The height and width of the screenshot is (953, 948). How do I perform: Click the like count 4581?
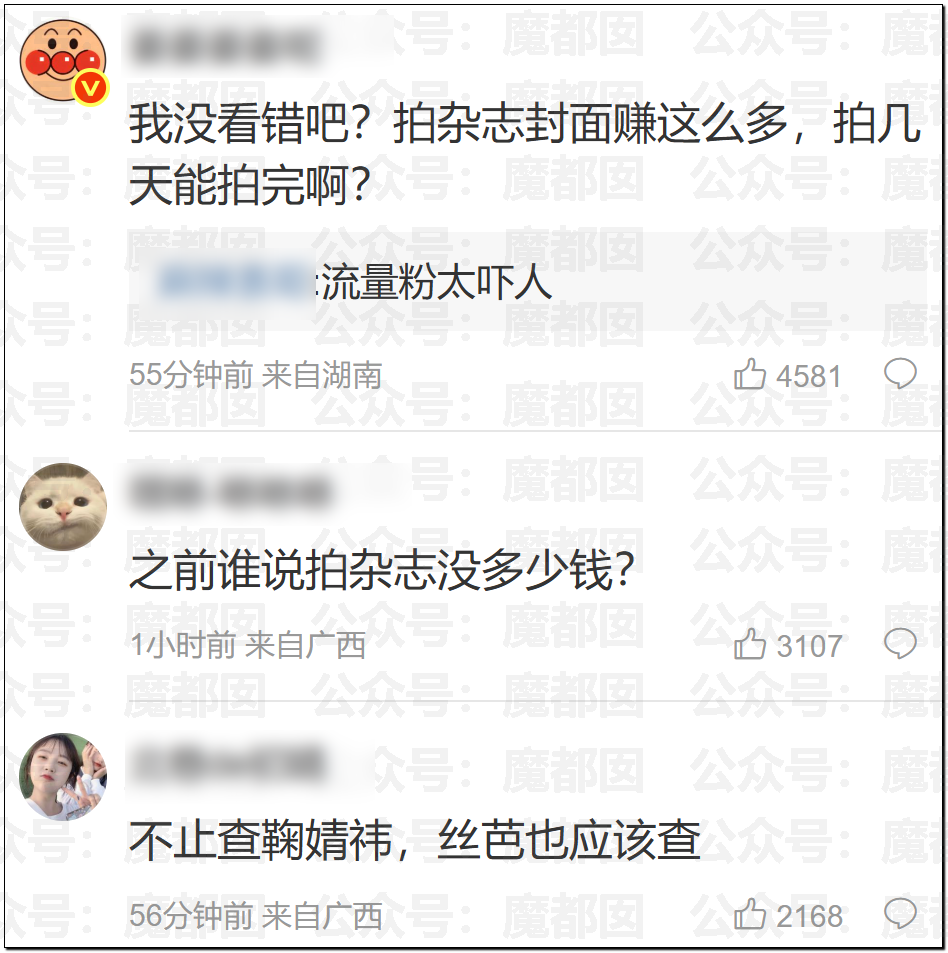pyautogui.click(x=809, y=376)
